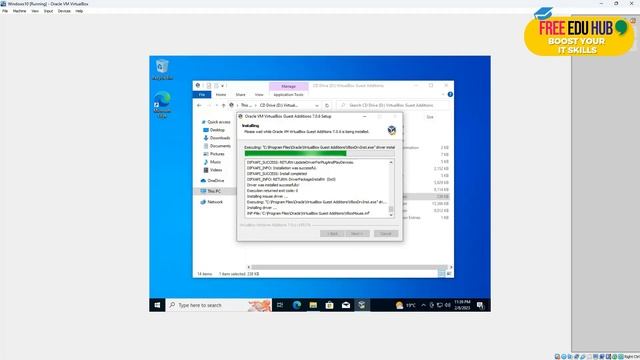Open the Windows Start menu
This screenshot has height=360, width=640.
157,305
